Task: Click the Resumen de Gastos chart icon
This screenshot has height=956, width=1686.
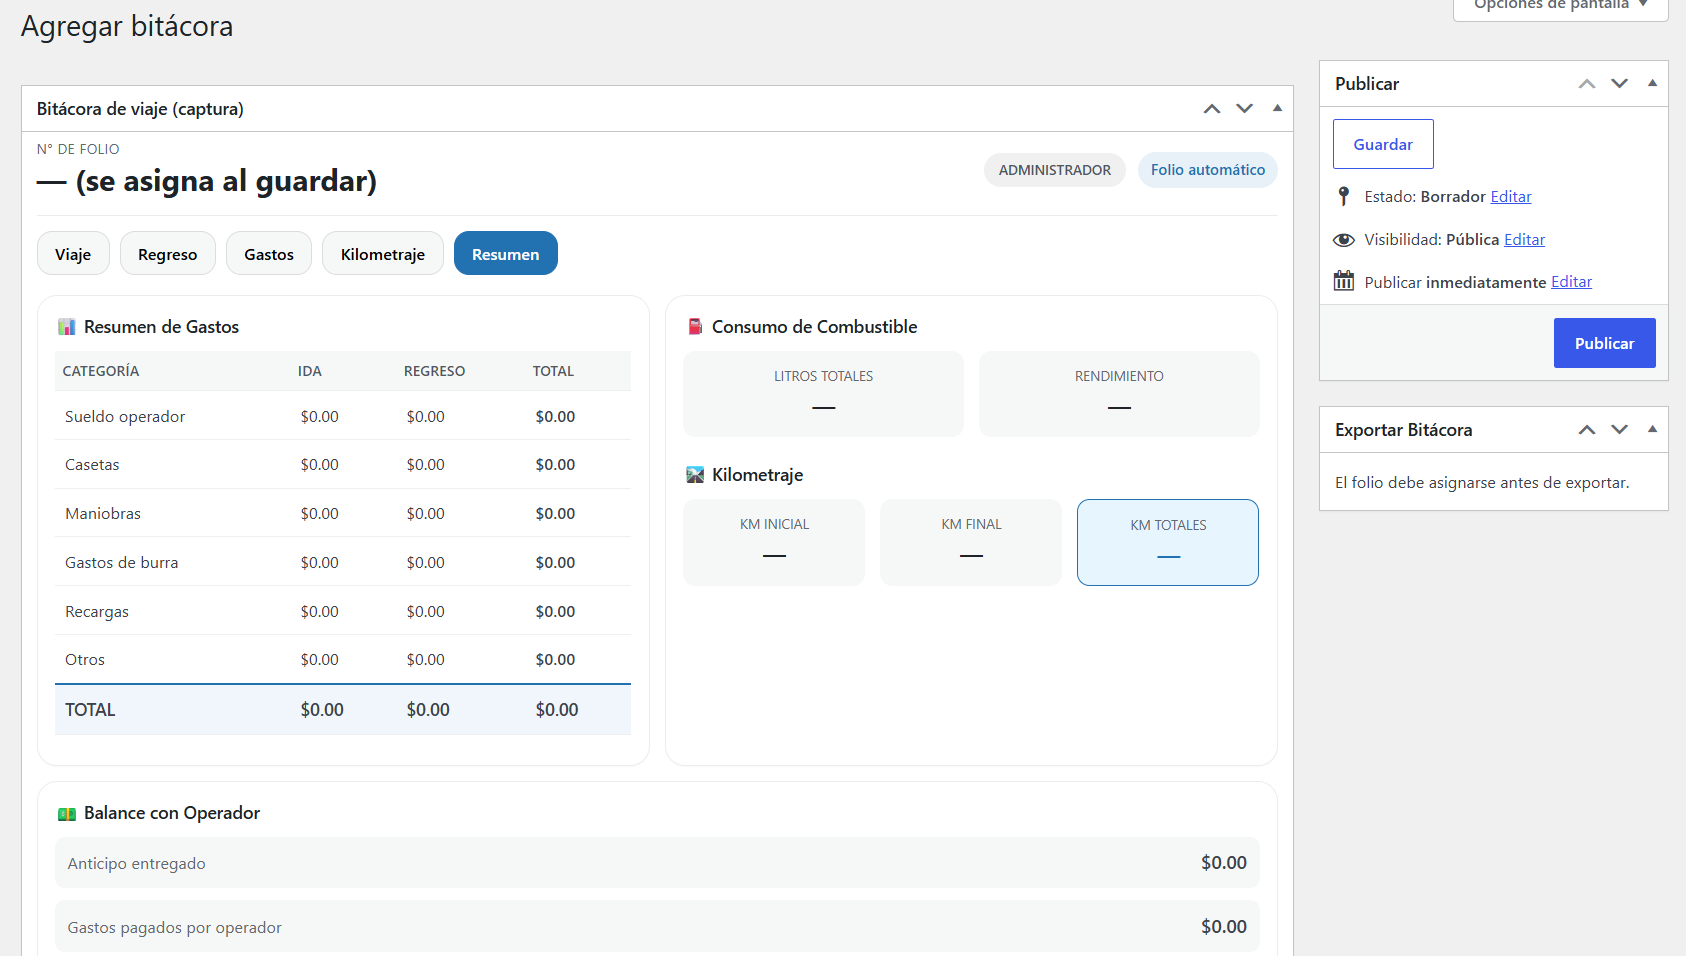Action: click(67, 327)
